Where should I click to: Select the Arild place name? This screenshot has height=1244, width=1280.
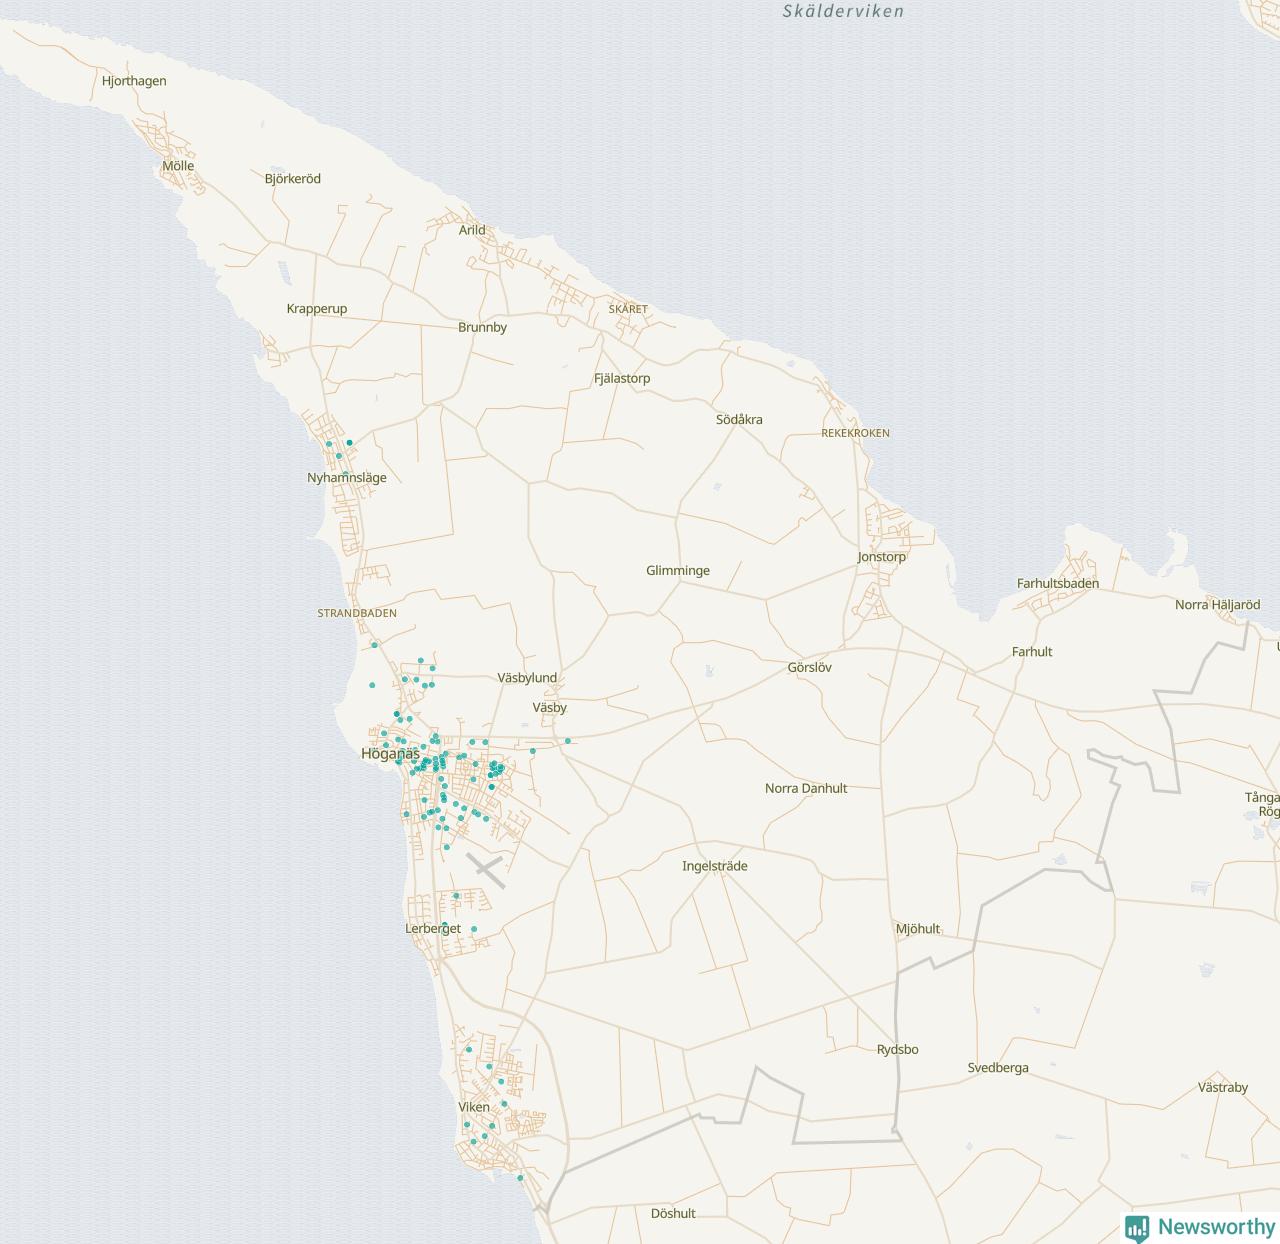[472, 230]
